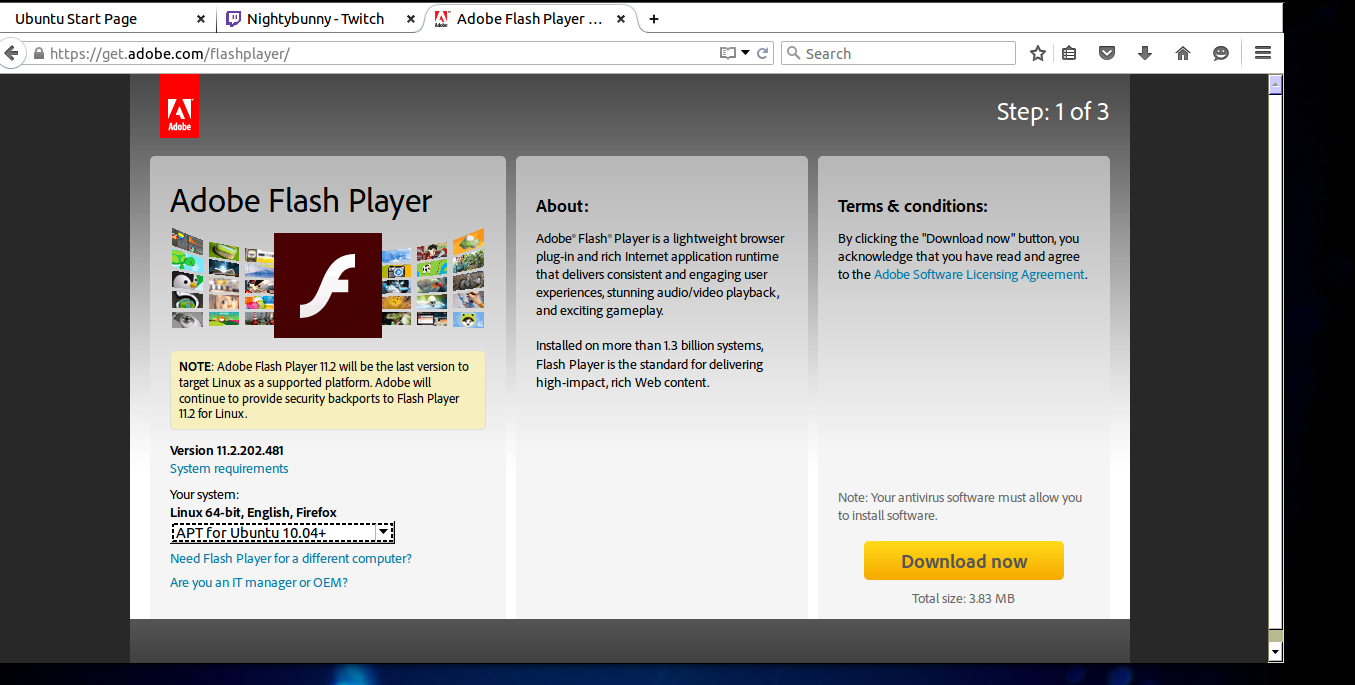1355x685 pixels.
Task: Click the Adobe Flash Player heading
Action: coord(301,201)
